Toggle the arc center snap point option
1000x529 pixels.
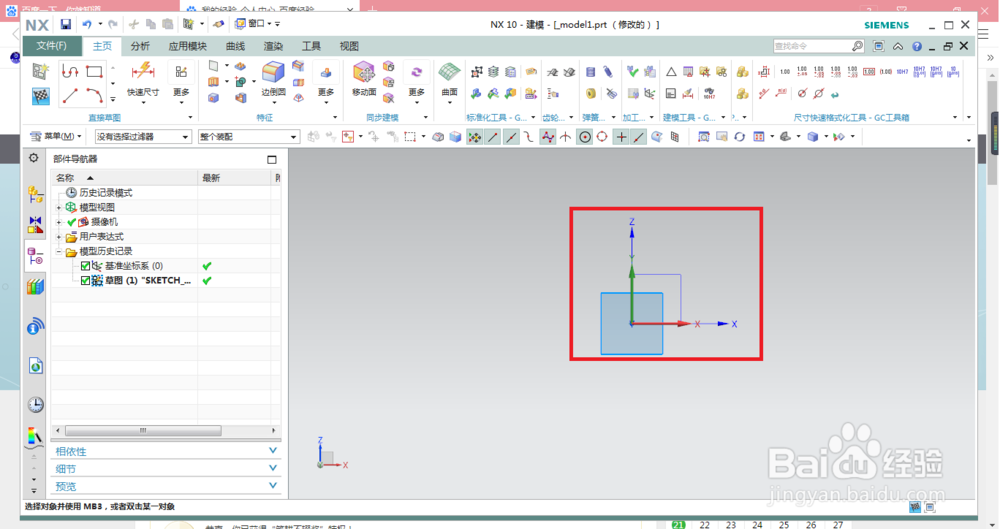584,137
